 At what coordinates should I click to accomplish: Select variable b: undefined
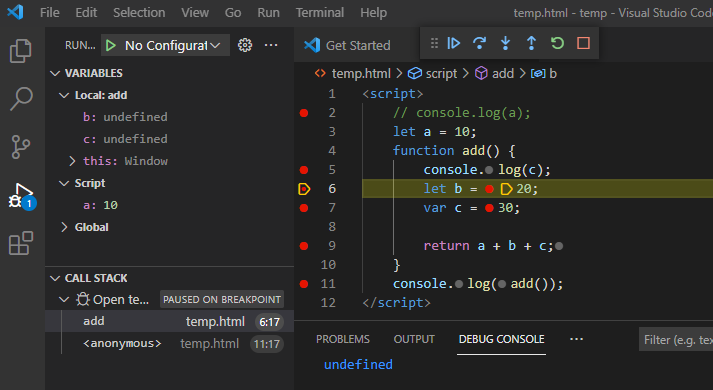click(125, 117)
